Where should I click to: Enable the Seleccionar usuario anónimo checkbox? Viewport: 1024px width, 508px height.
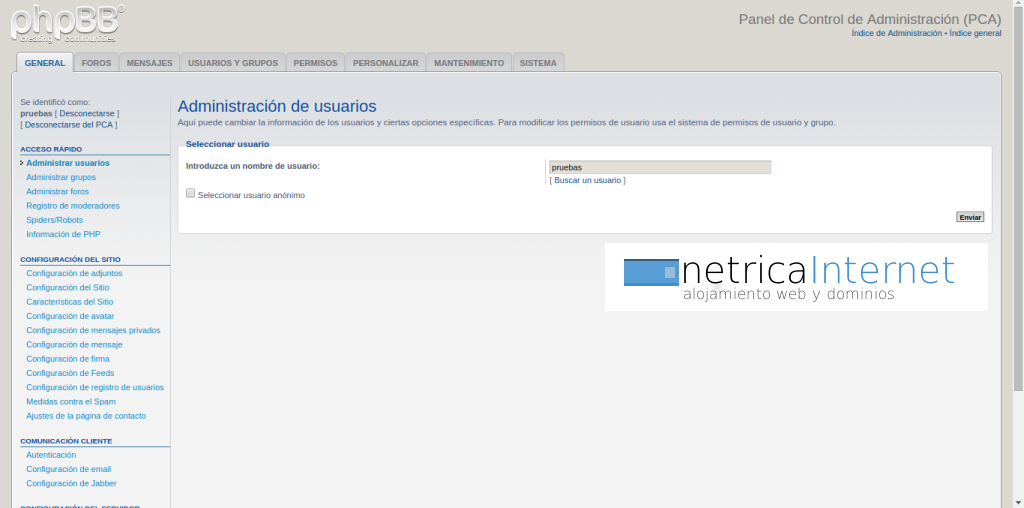[191, 194]
